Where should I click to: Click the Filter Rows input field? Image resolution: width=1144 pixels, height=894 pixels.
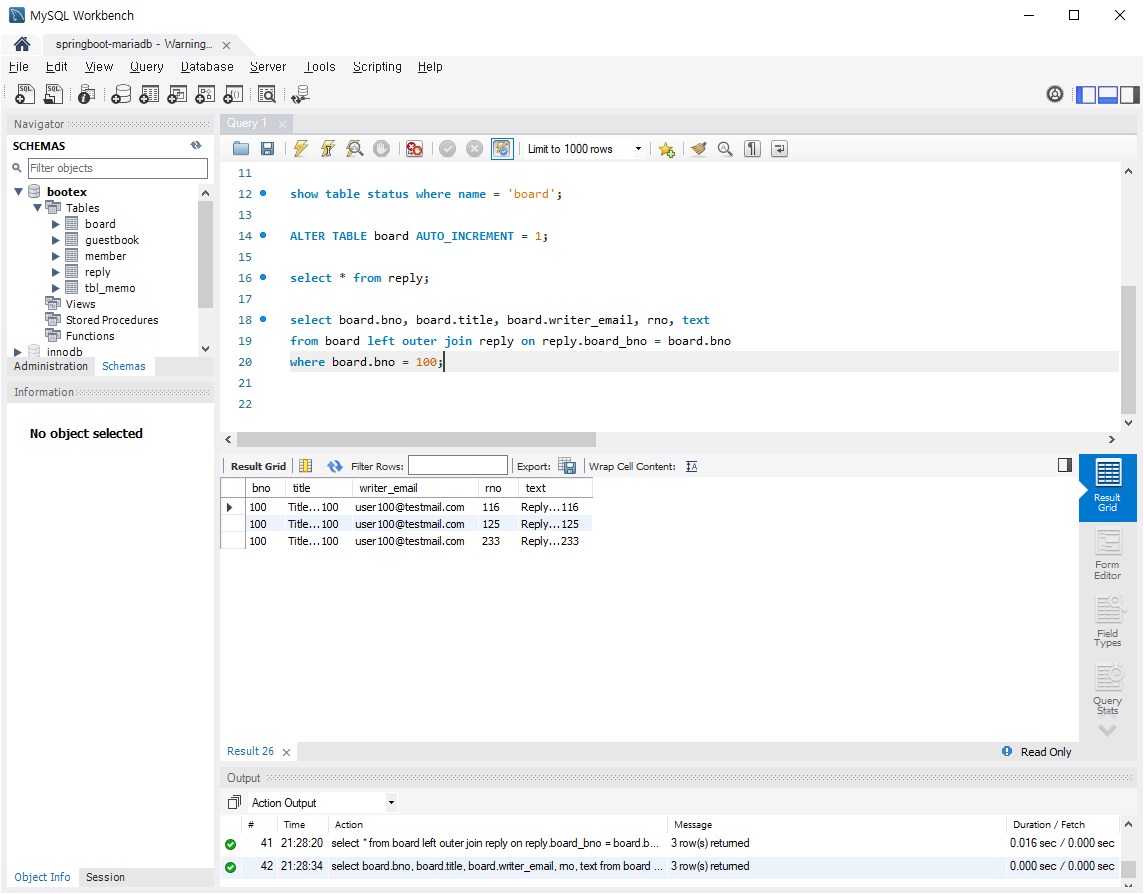pyautogui.click(x=458, y=466)
